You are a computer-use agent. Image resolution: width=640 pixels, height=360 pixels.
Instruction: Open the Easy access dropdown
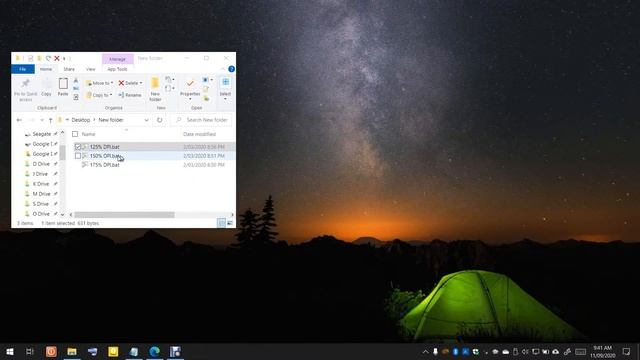click(x=170, y=88)
